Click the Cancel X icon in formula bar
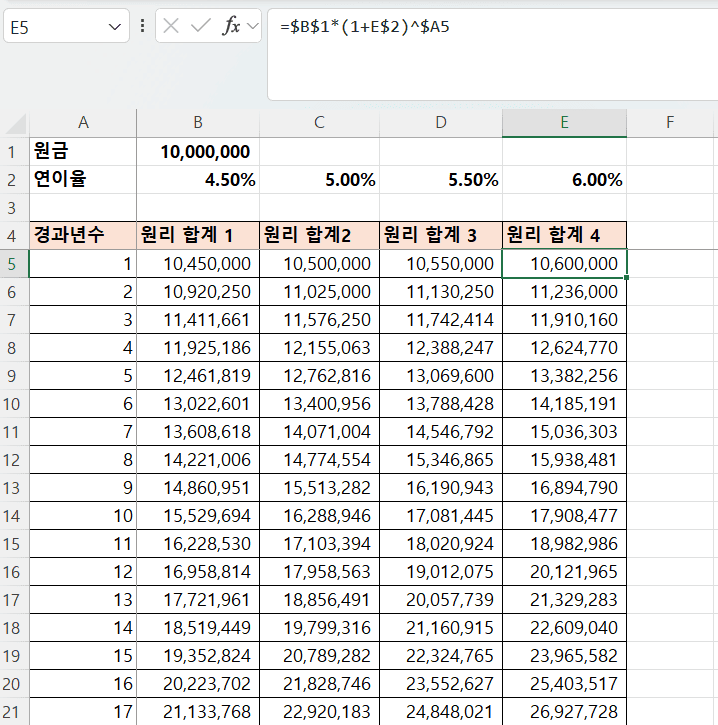 click(x=172, y=26)
